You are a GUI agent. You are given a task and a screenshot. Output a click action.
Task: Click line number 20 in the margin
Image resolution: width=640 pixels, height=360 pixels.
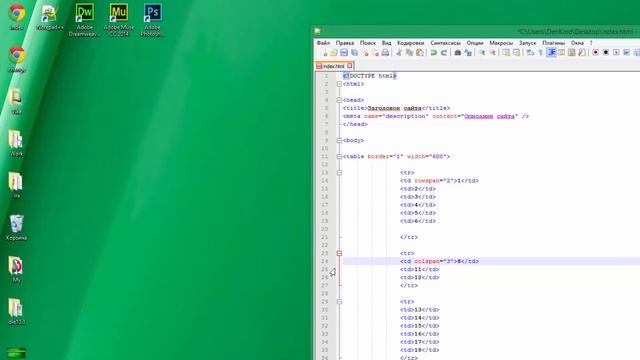(325, 229)
